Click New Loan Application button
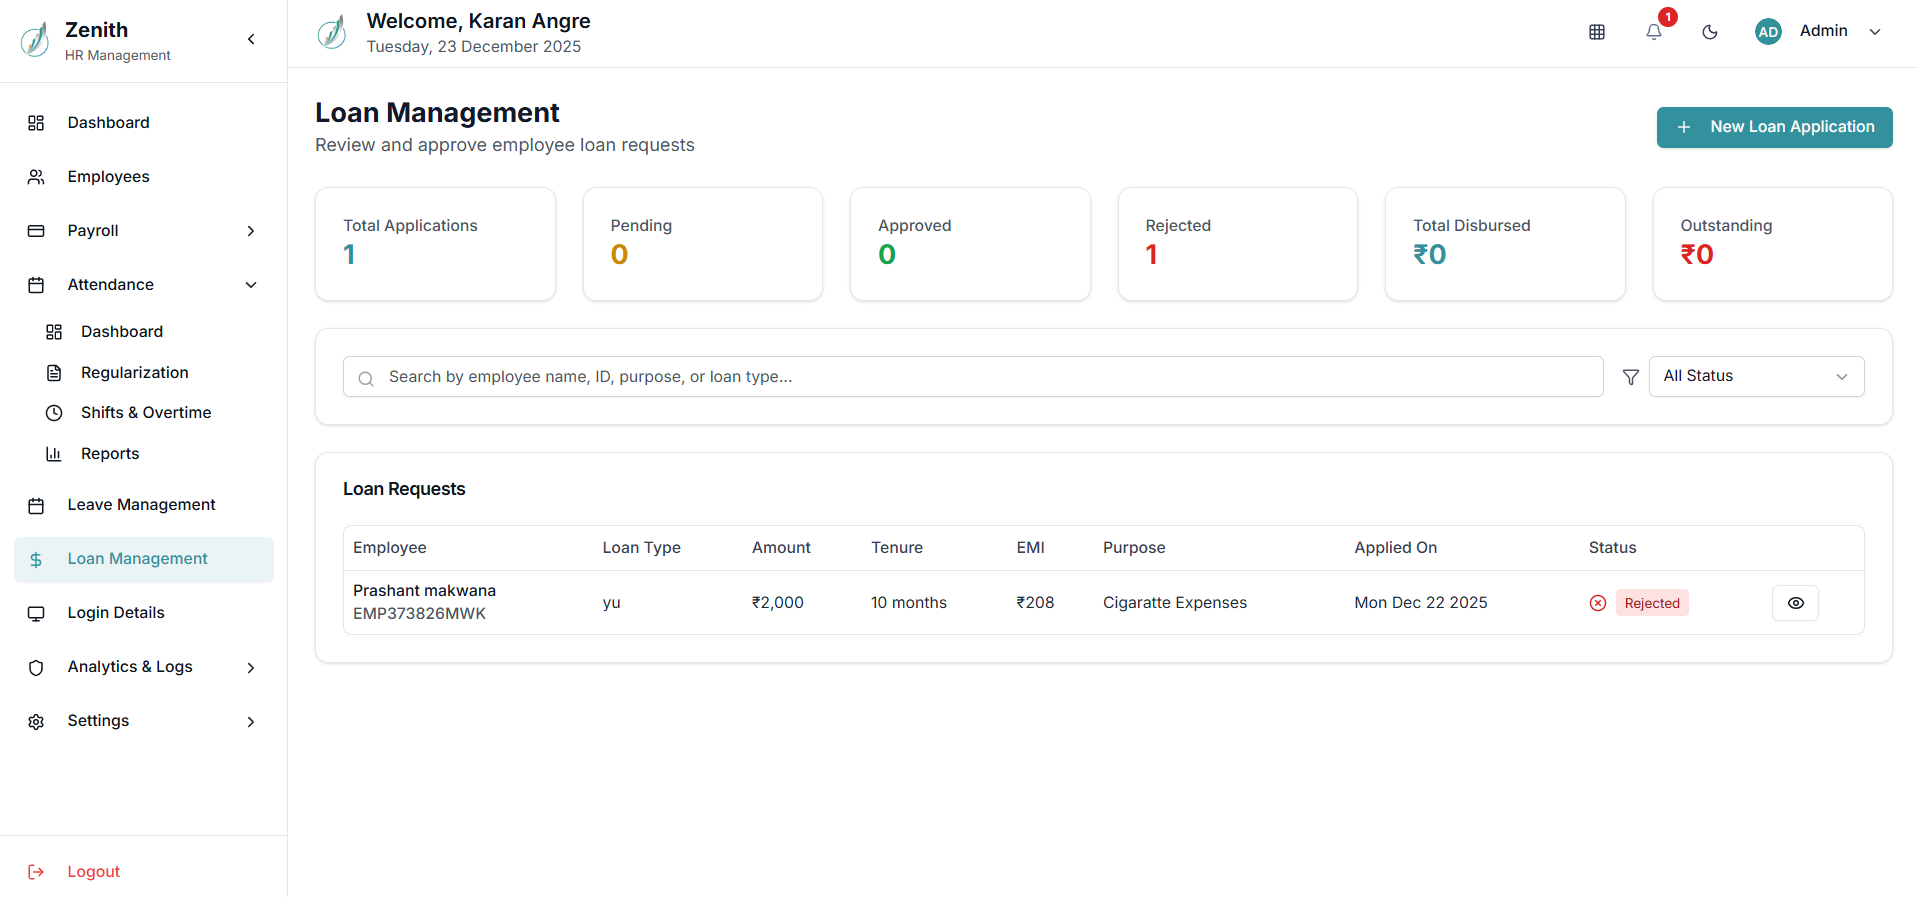The image size is (1916, 897). pyautogui.click(x=1774, y=127)
